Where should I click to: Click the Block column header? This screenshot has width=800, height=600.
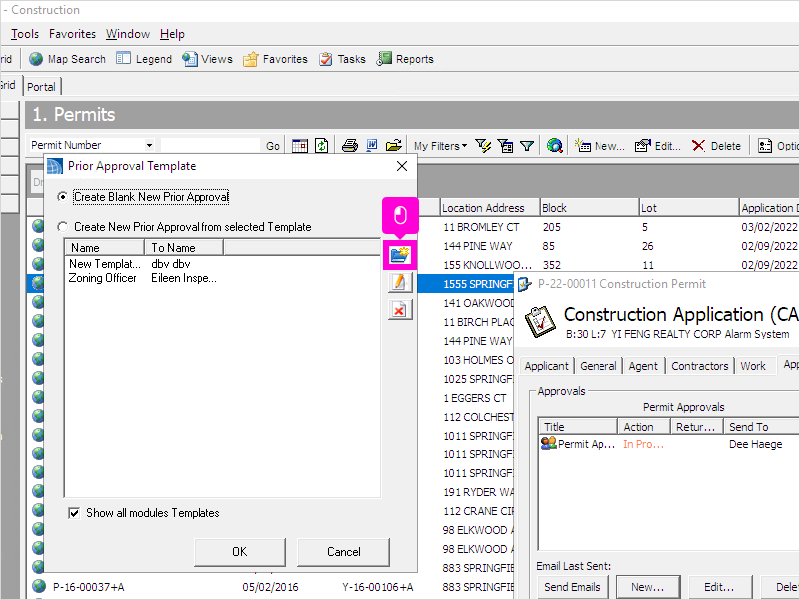[589, 208]
